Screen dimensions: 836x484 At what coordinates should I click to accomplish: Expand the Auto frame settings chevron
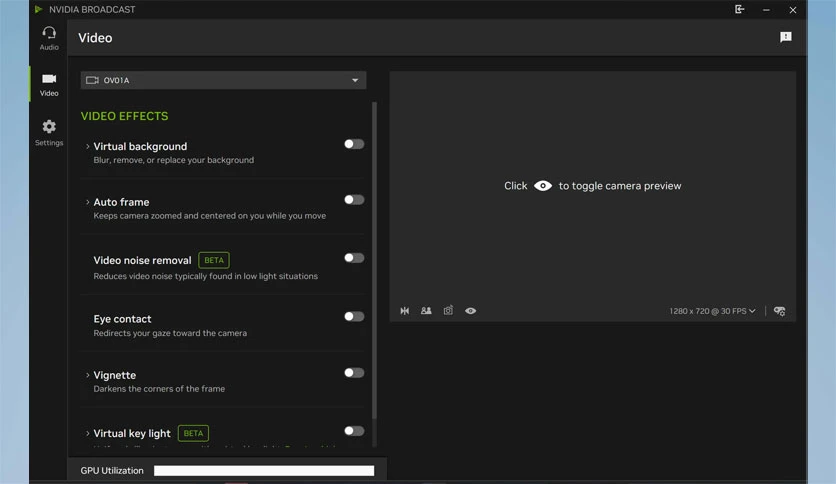(x=87, y=202)
